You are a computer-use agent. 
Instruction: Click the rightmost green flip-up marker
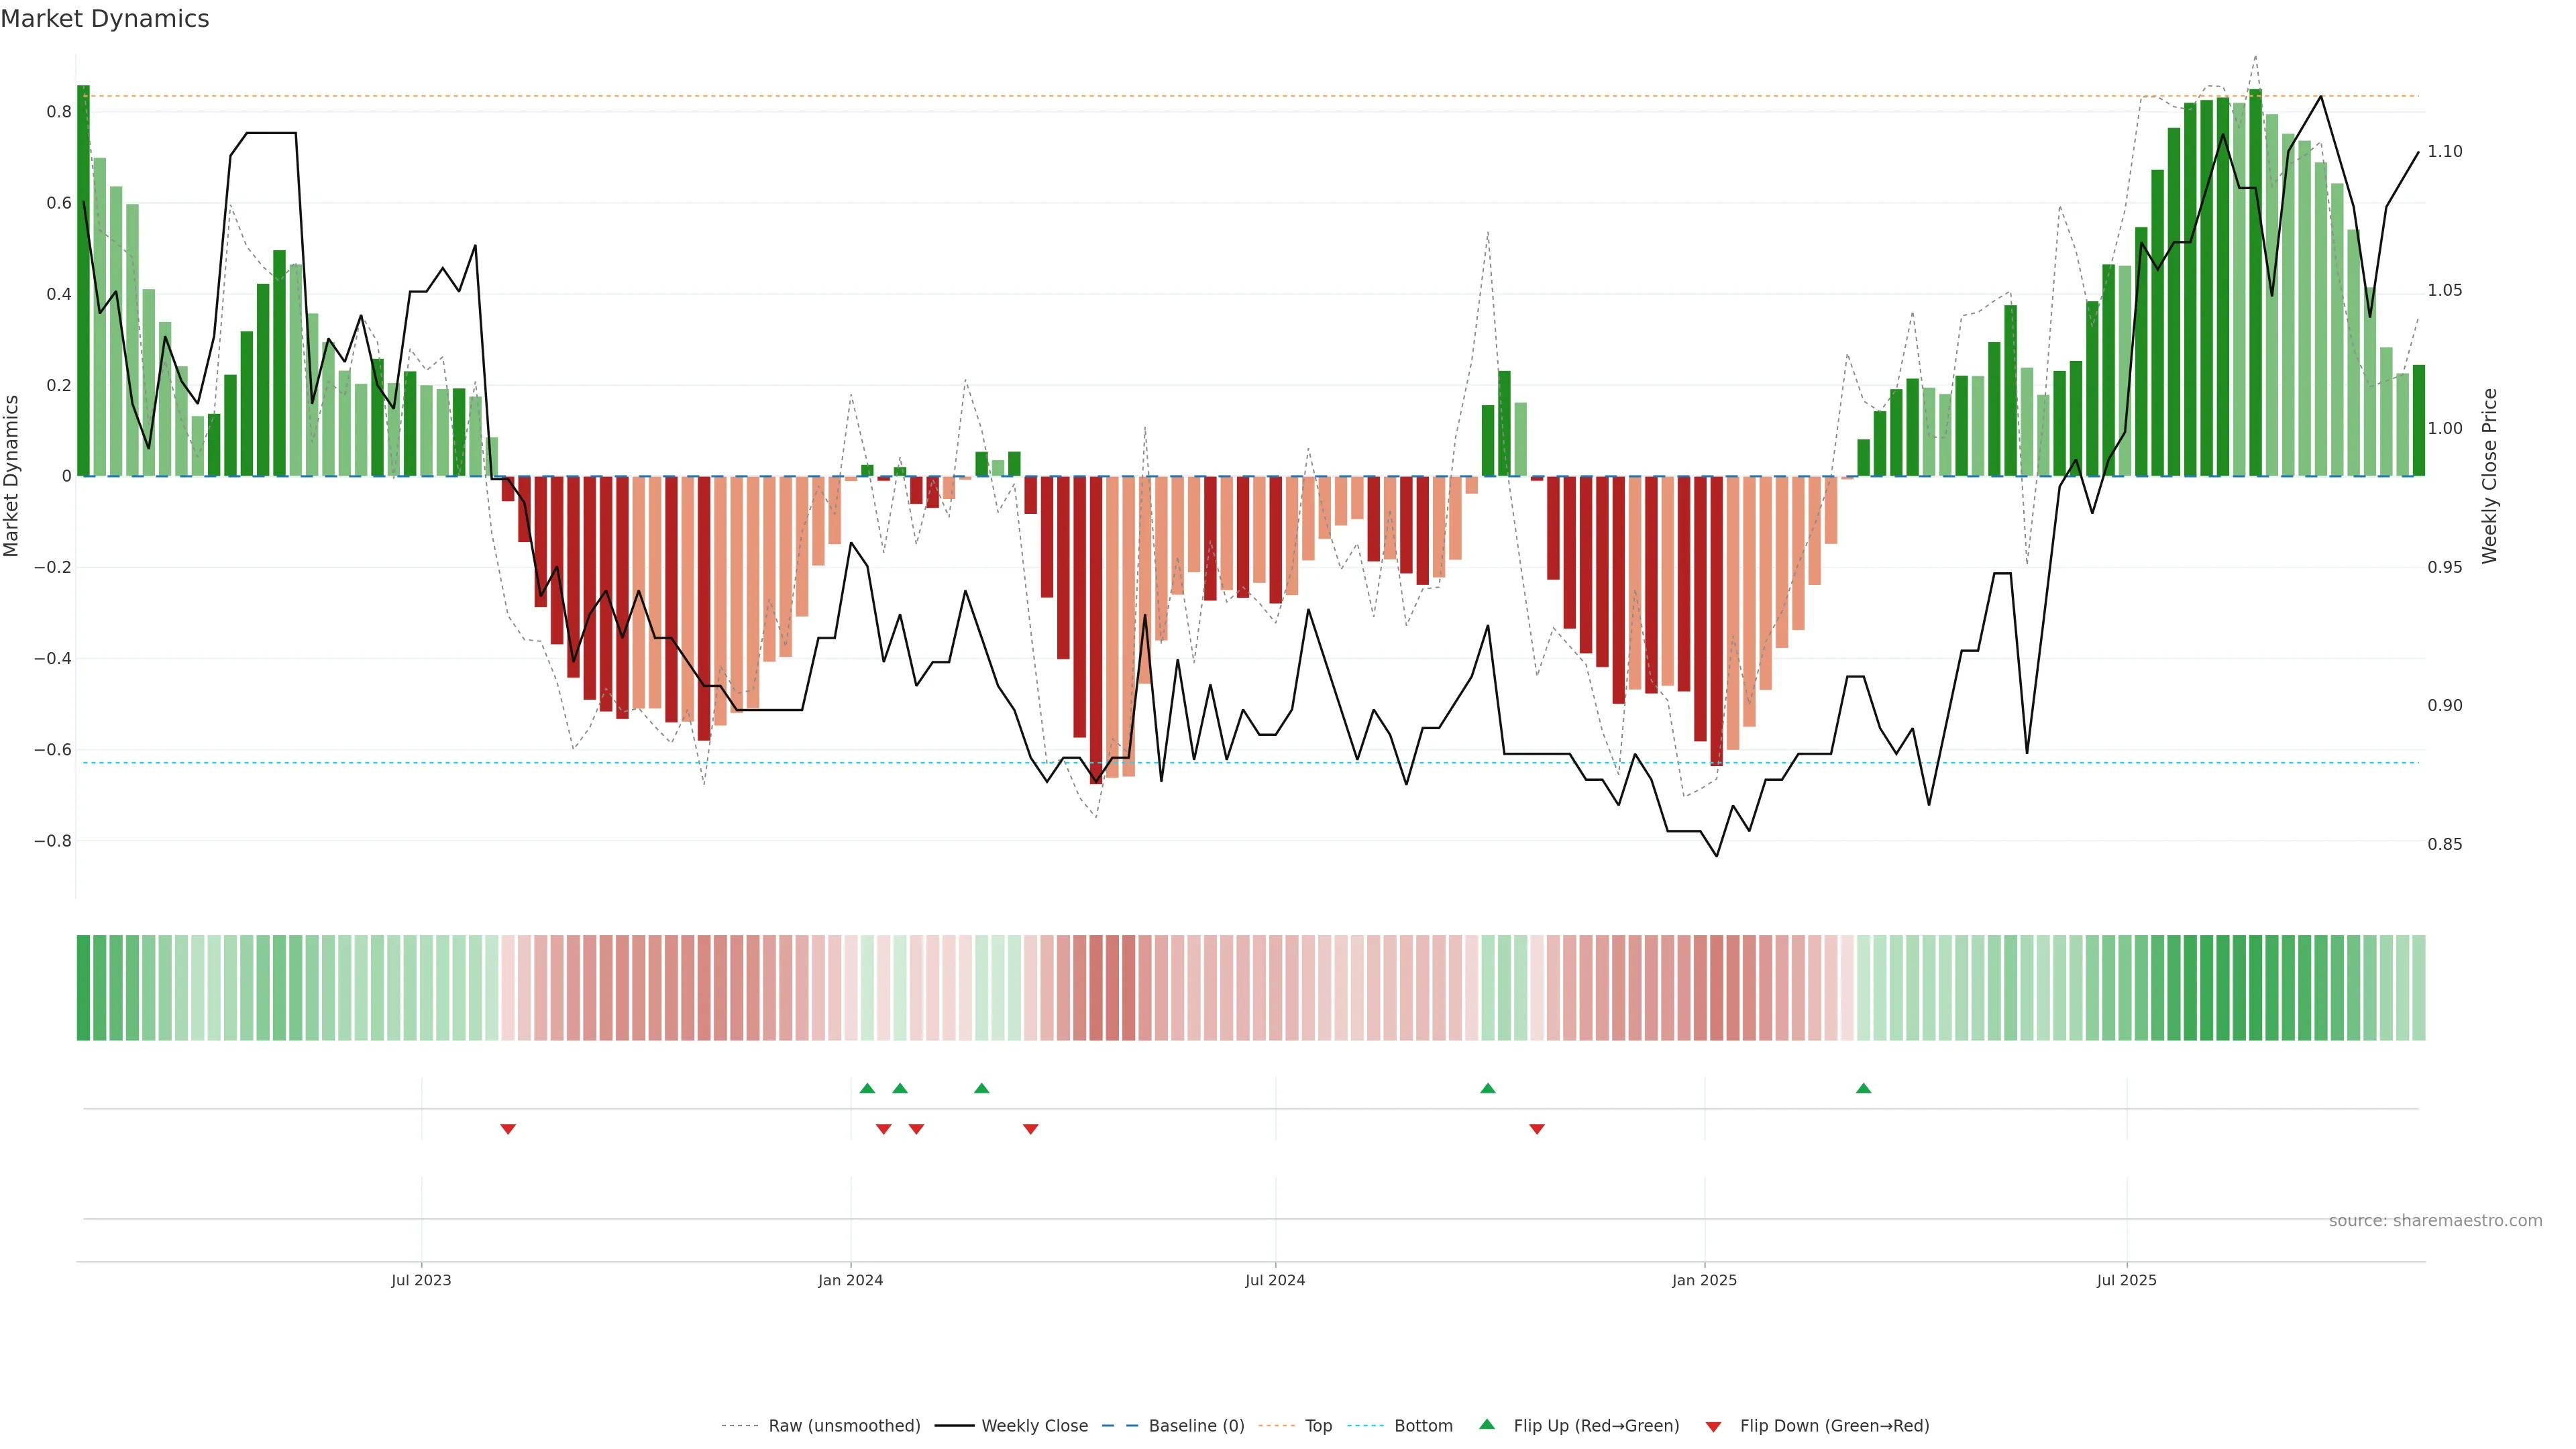(1863, 1088)
